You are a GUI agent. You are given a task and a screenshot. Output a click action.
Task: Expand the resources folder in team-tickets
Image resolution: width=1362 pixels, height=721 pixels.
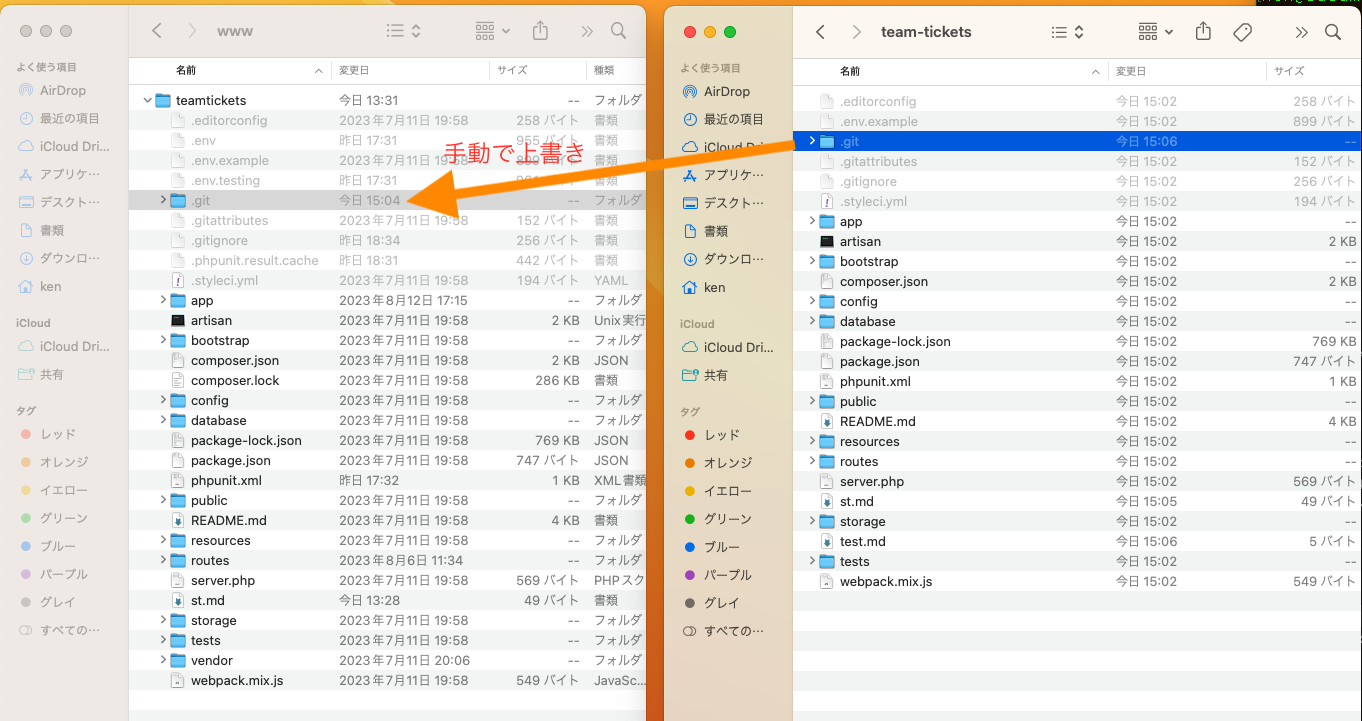(x=812, y=441)
